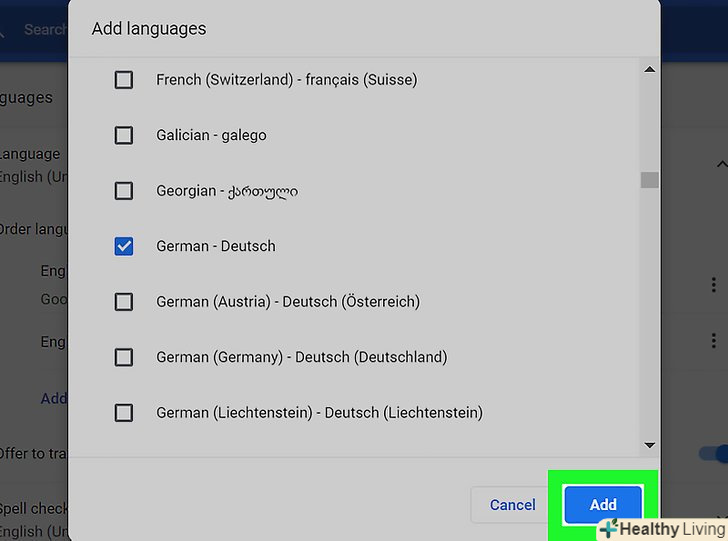Select the Galician language checkbox

[124, 135]
